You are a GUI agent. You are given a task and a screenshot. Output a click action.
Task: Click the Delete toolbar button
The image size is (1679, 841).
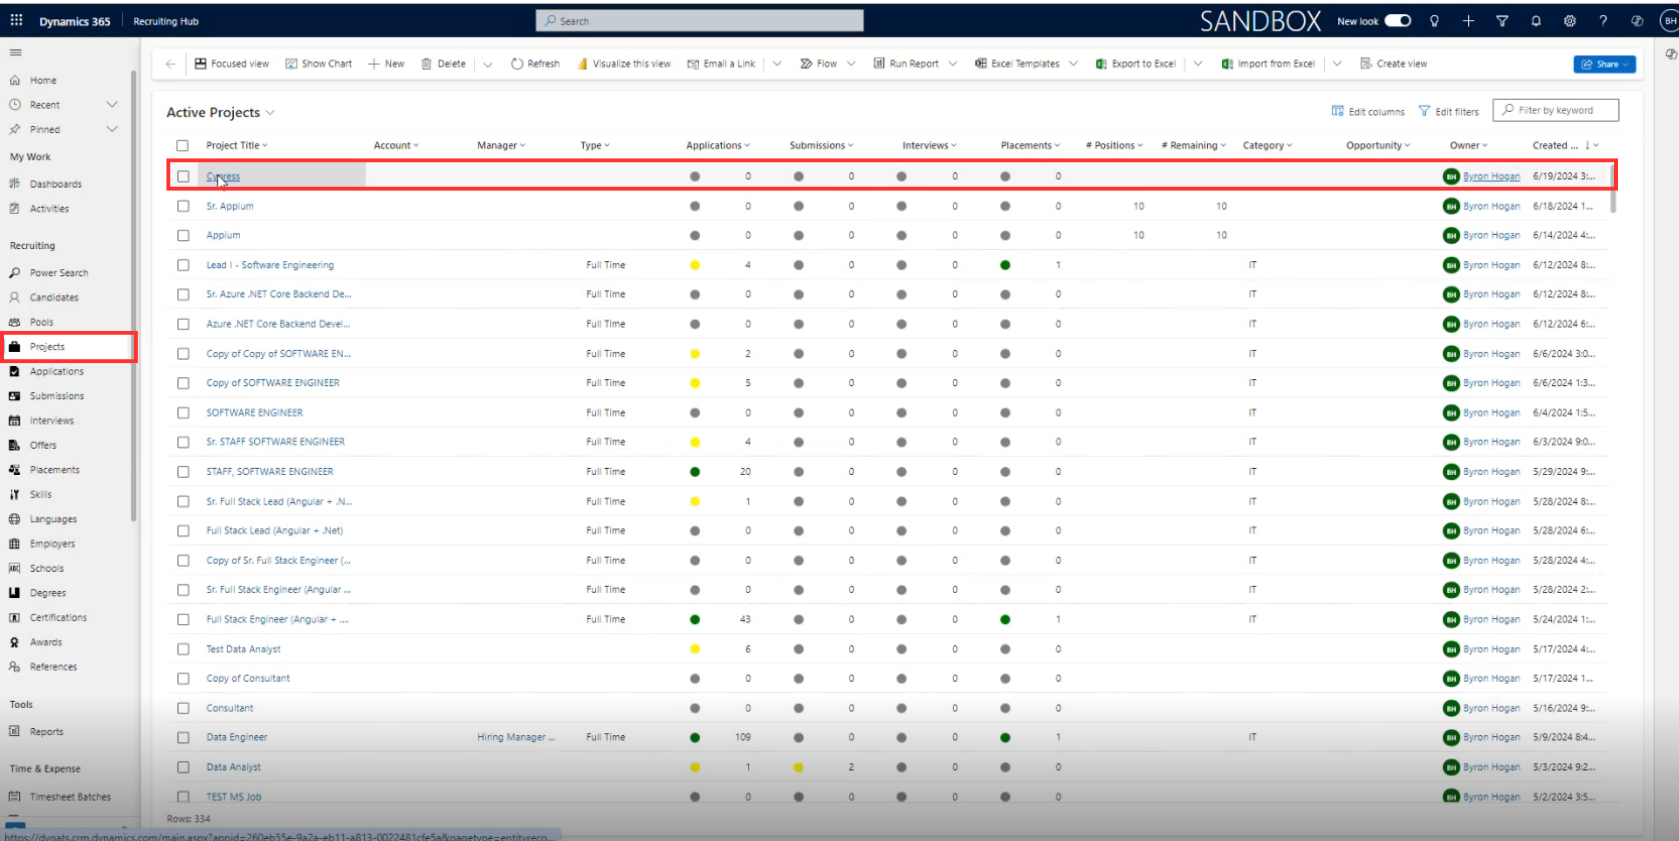pyautogui.click(x=443, y=64)
